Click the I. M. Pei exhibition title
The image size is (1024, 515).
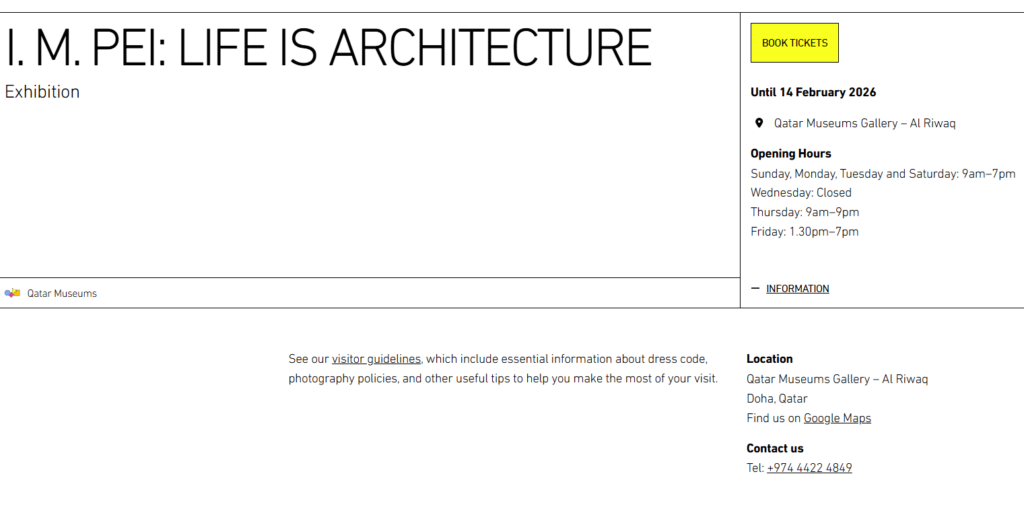pos(329,47)
